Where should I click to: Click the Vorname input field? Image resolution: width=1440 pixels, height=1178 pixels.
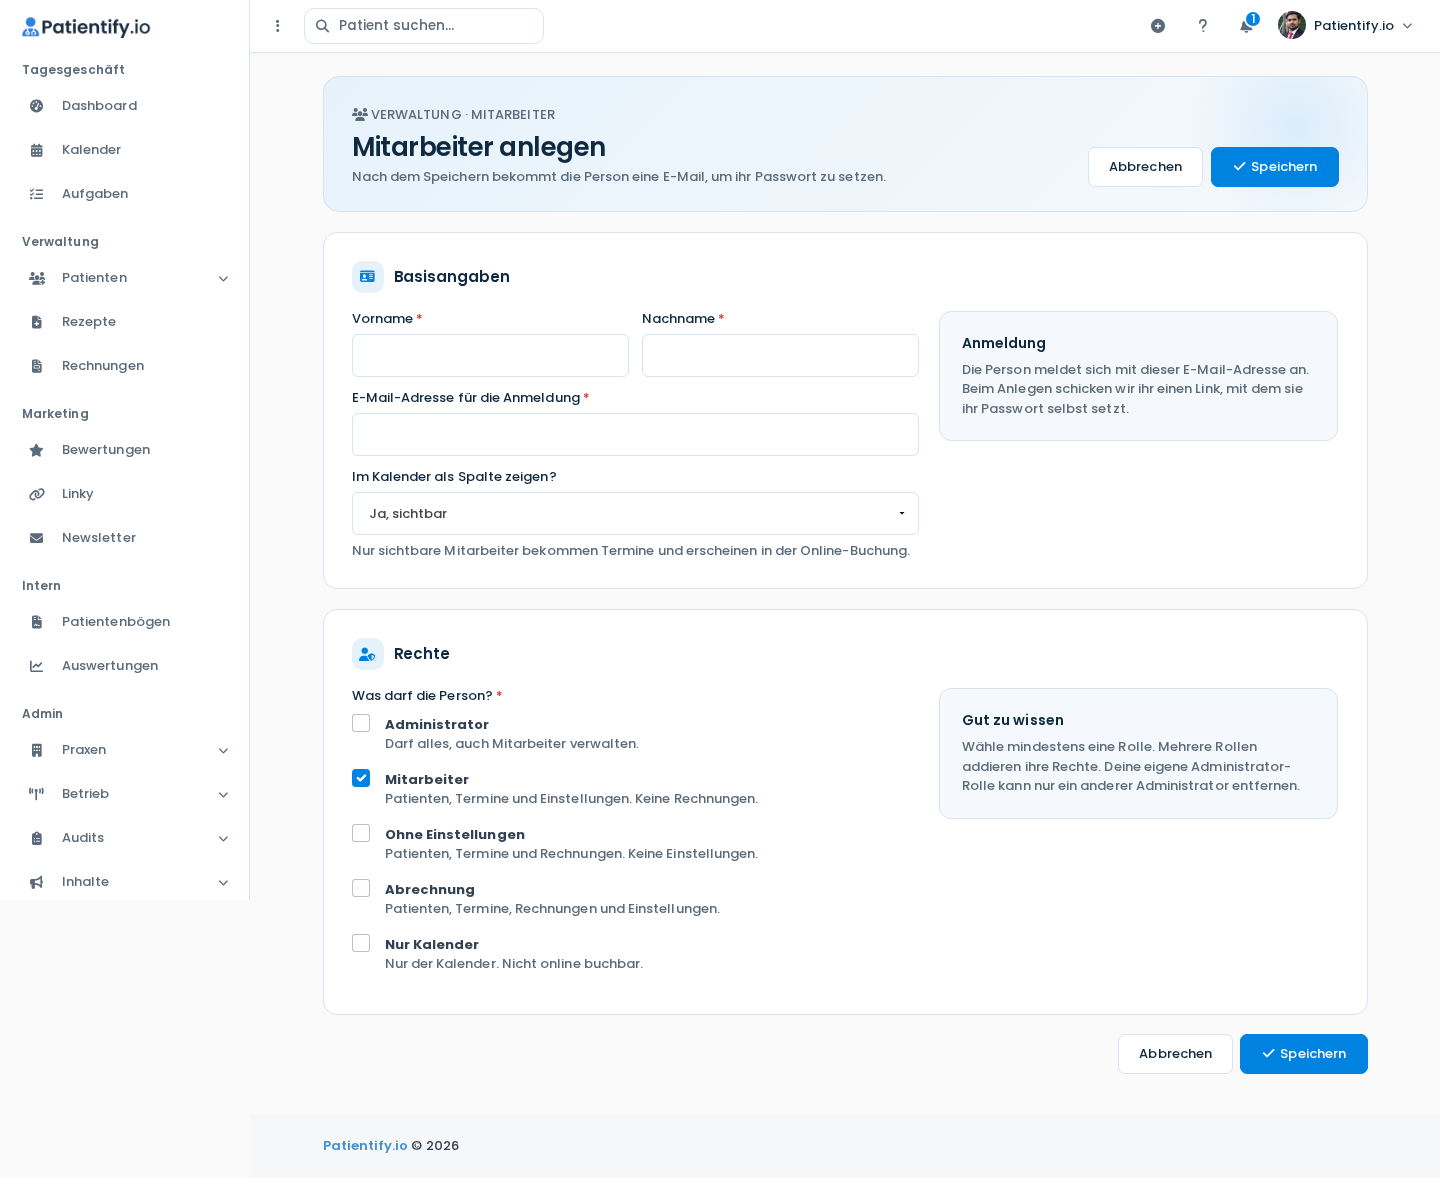[x=490, y=355]
